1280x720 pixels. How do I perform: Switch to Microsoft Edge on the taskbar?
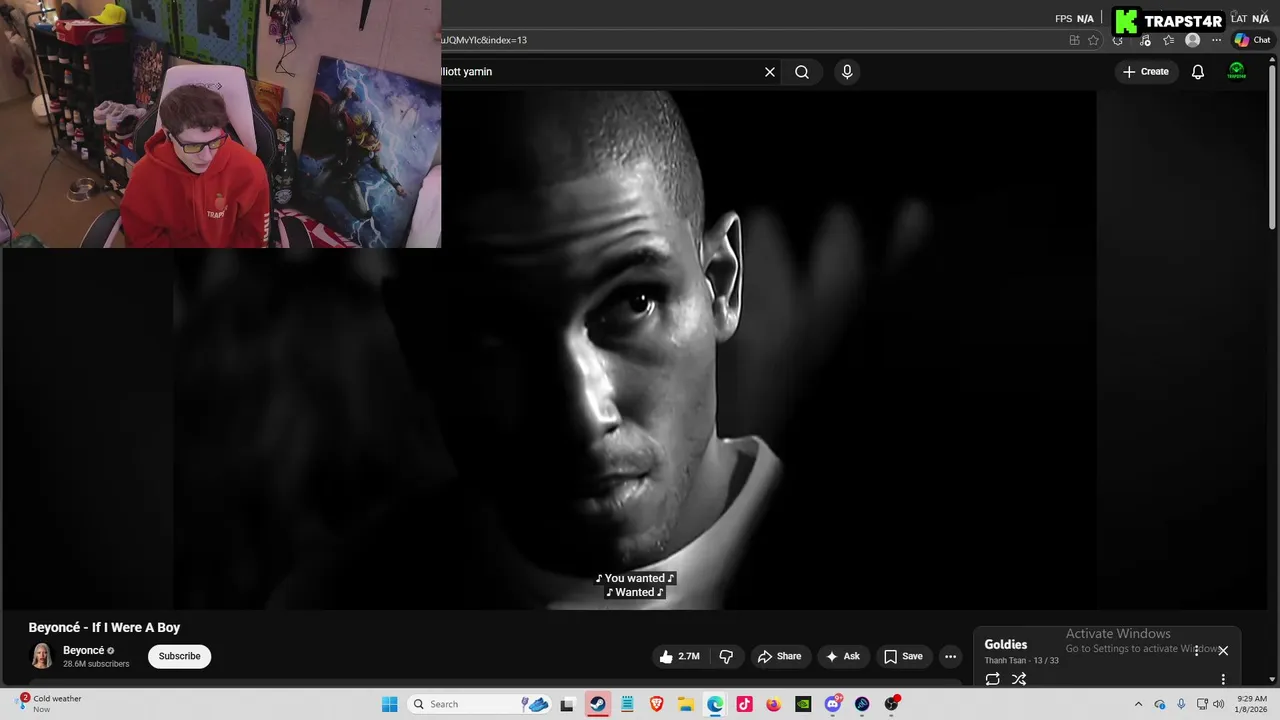[x=715, y=704]
